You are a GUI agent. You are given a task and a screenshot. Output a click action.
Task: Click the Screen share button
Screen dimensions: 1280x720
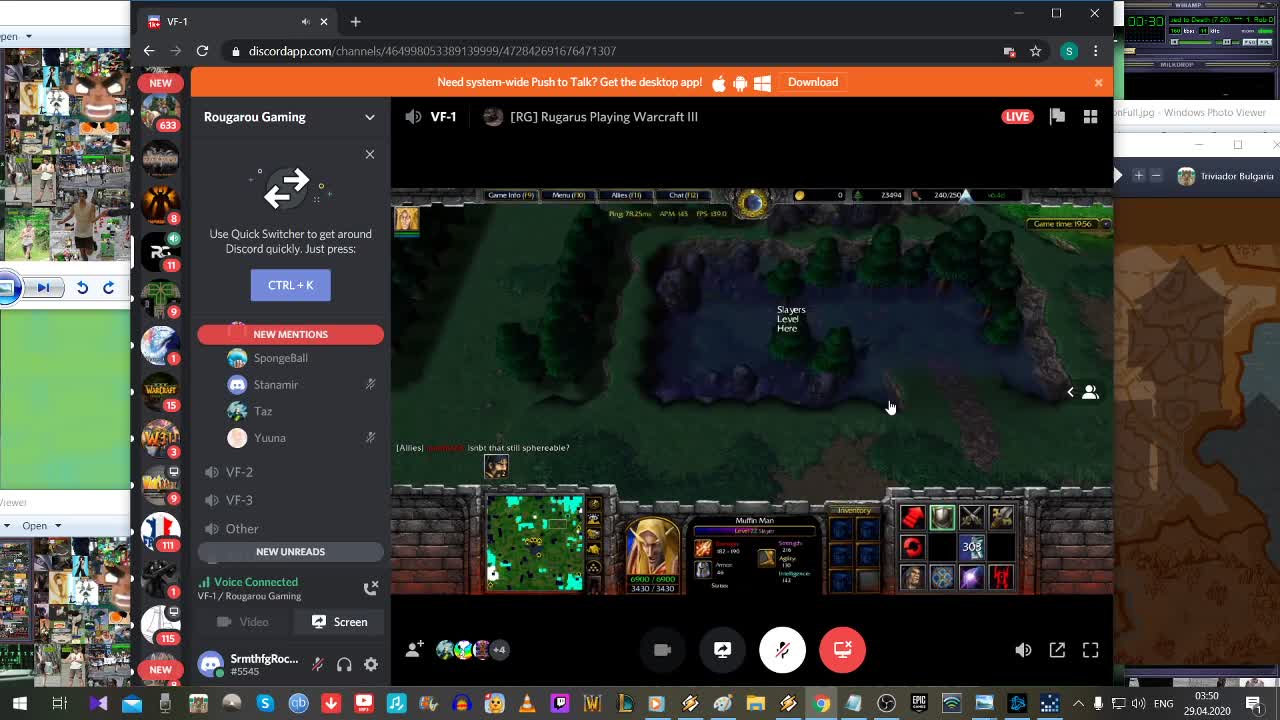click(x=339, y=622)
